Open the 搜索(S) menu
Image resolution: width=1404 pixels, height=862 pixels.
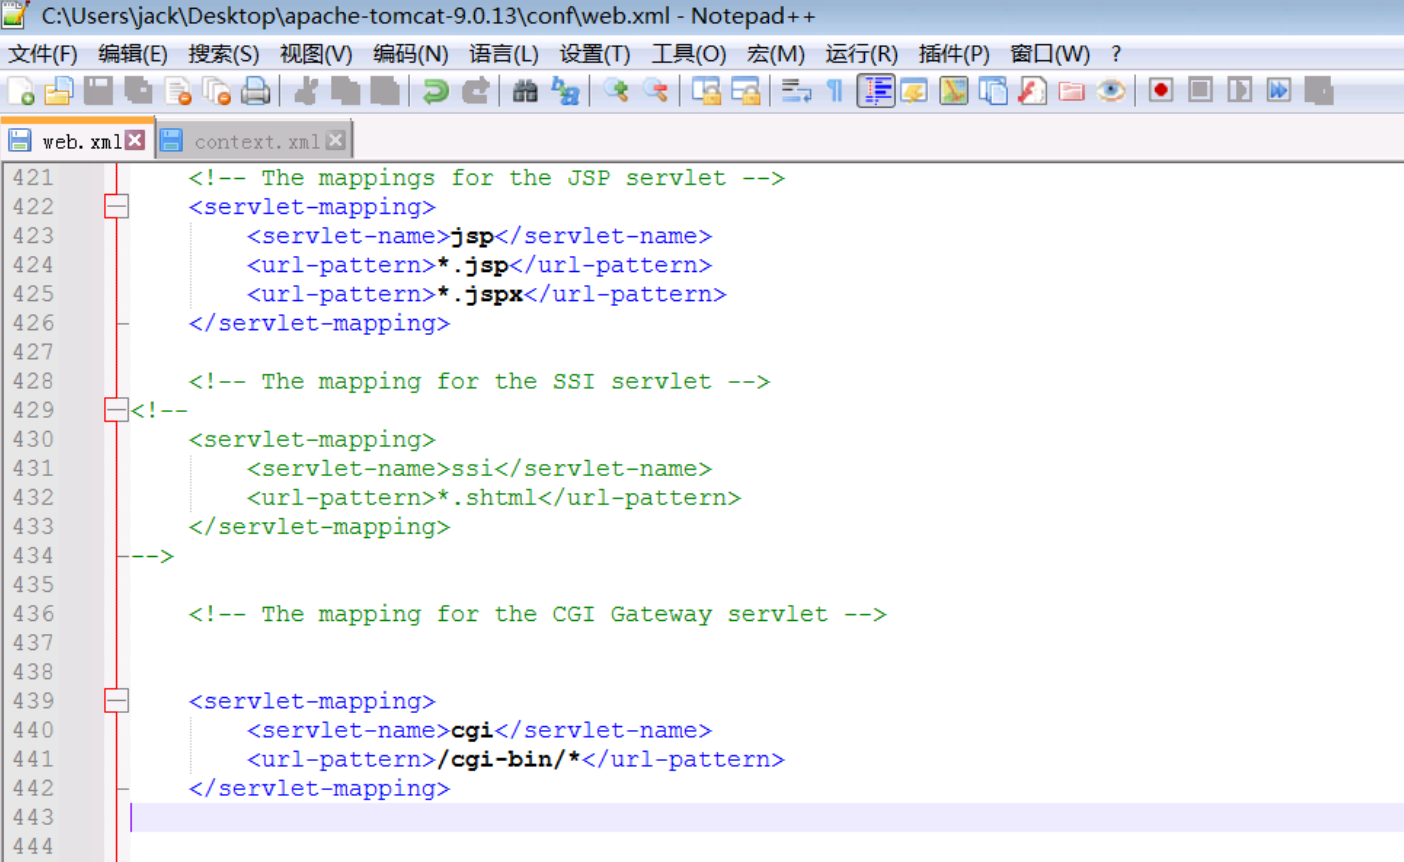click(x=223, y=54)
